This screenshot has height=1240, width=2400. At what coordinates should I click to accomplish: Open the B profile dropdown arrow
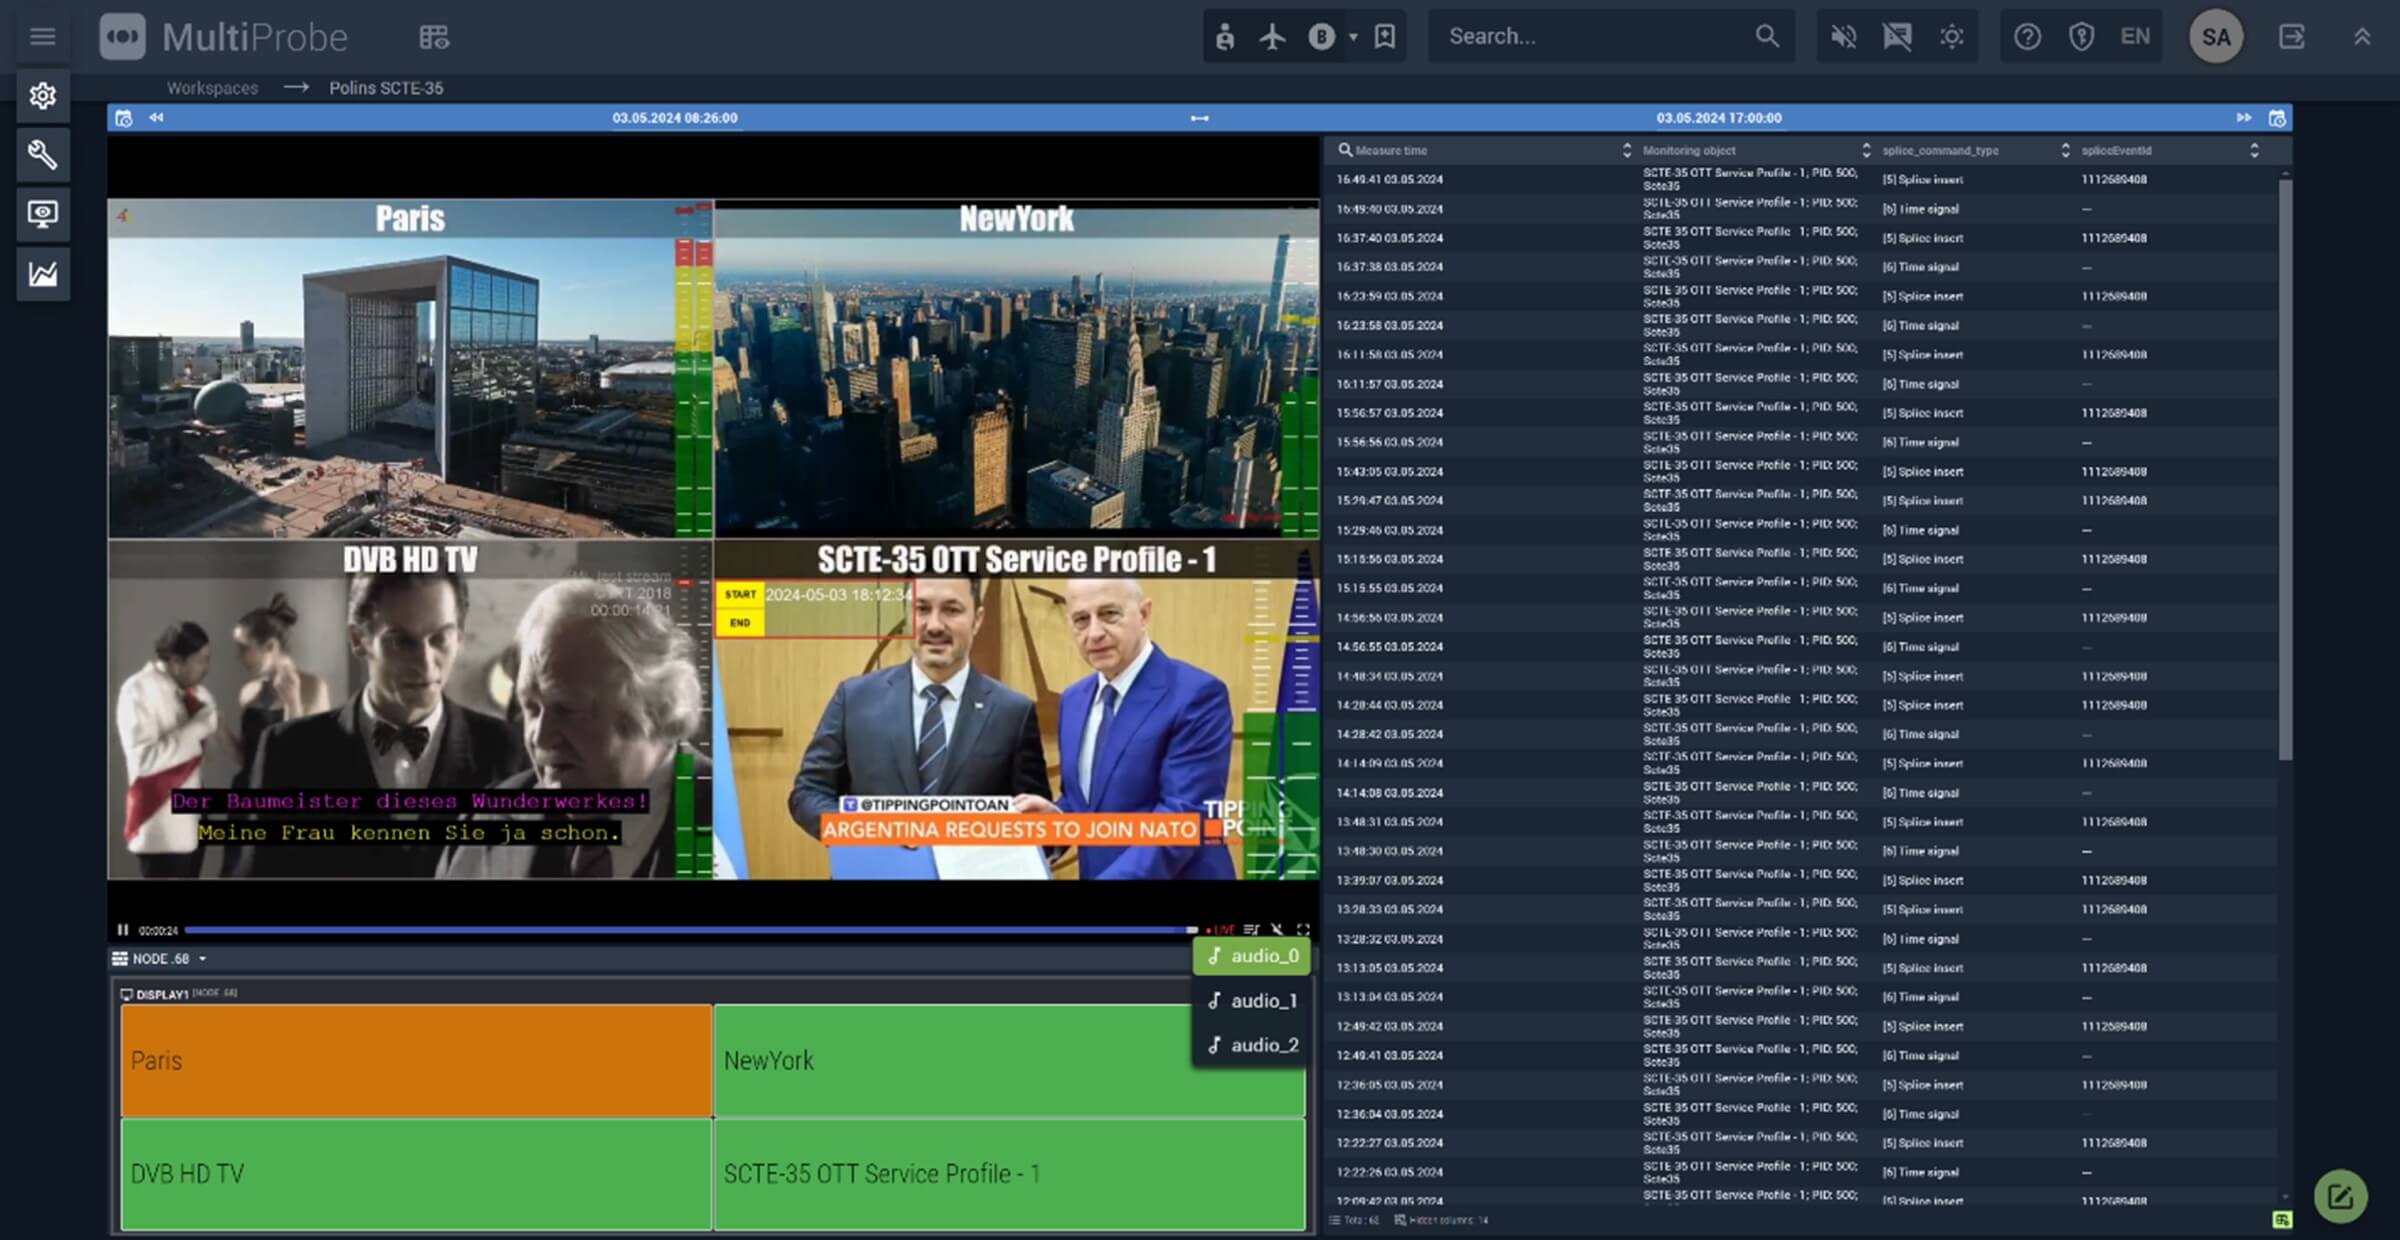point(1353,37)
